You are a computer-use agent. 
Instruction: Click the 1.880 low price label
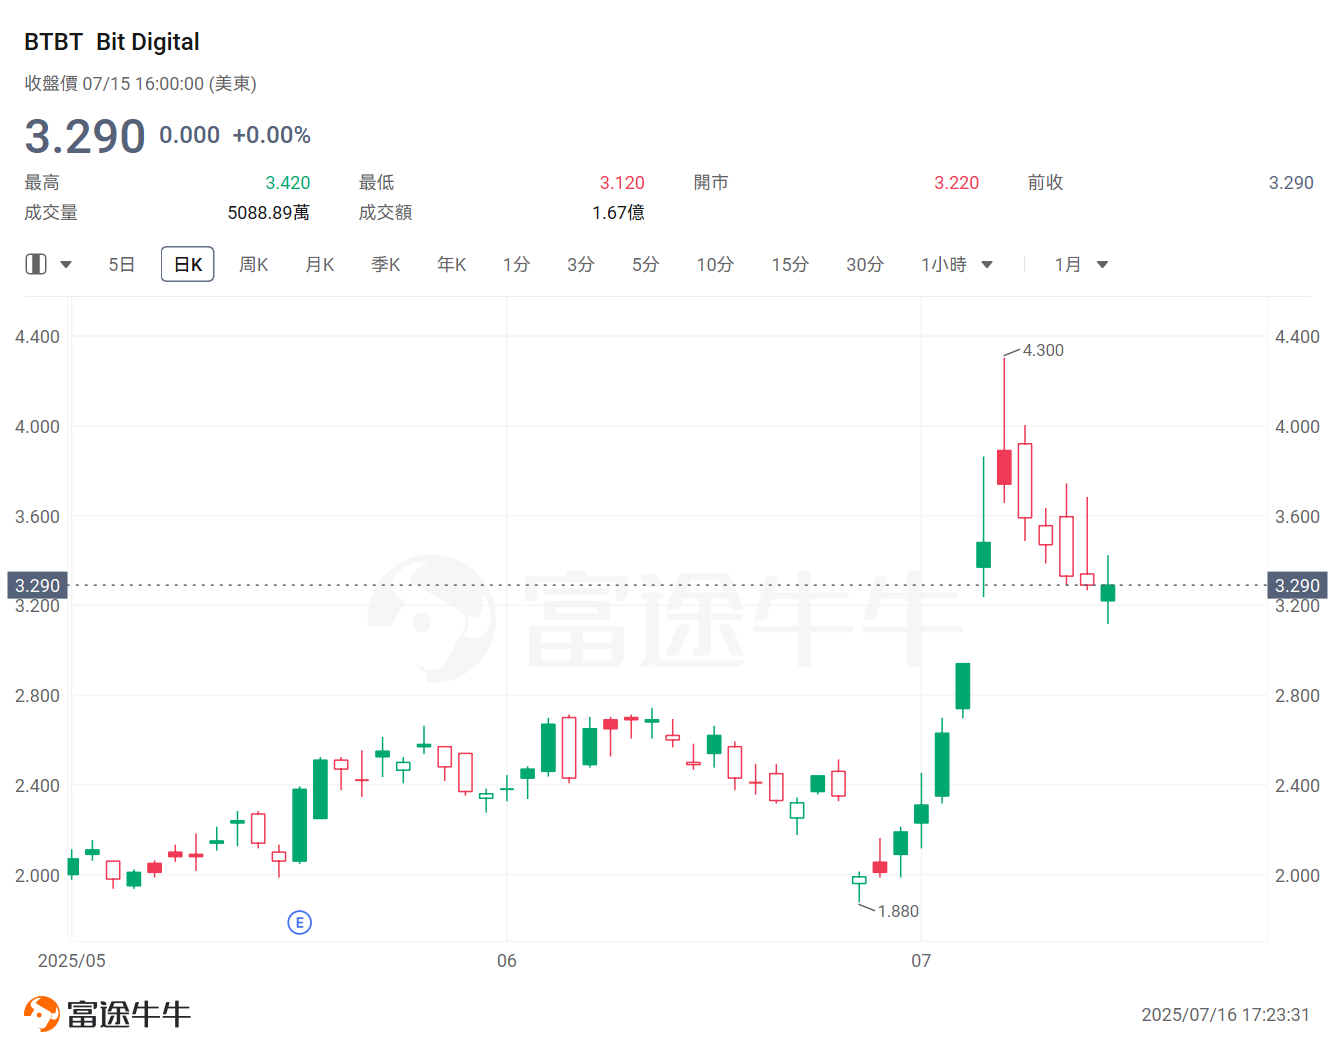click(x=898, y=911)
